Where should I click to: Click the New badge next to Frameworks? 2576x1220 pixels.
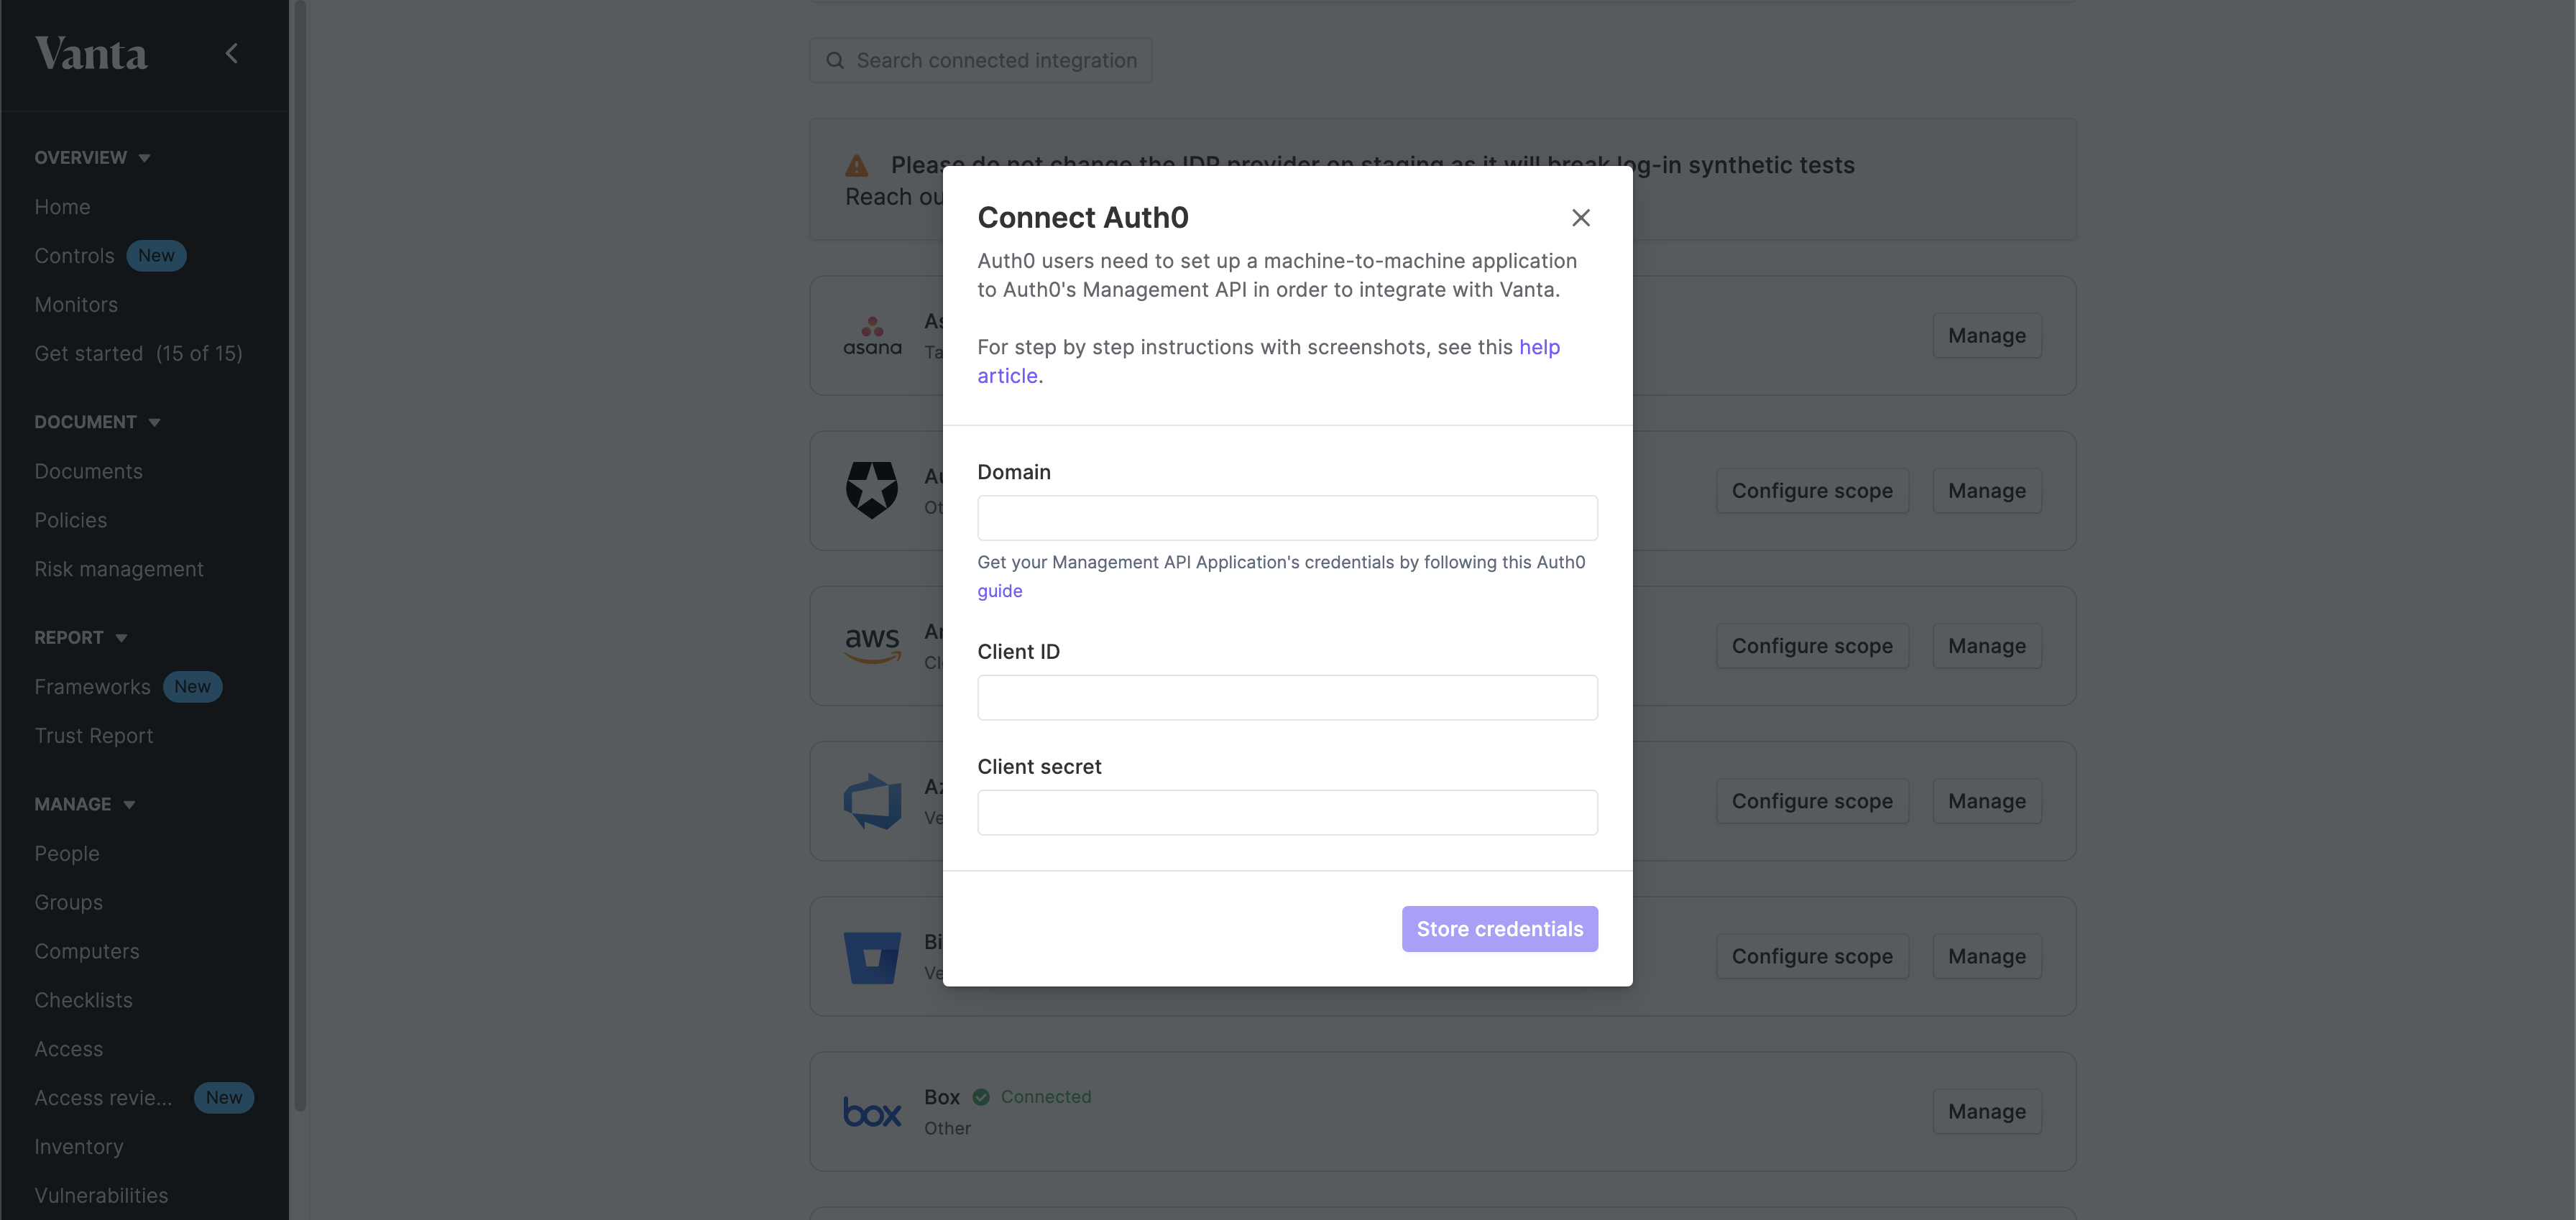tap(192, 687)
